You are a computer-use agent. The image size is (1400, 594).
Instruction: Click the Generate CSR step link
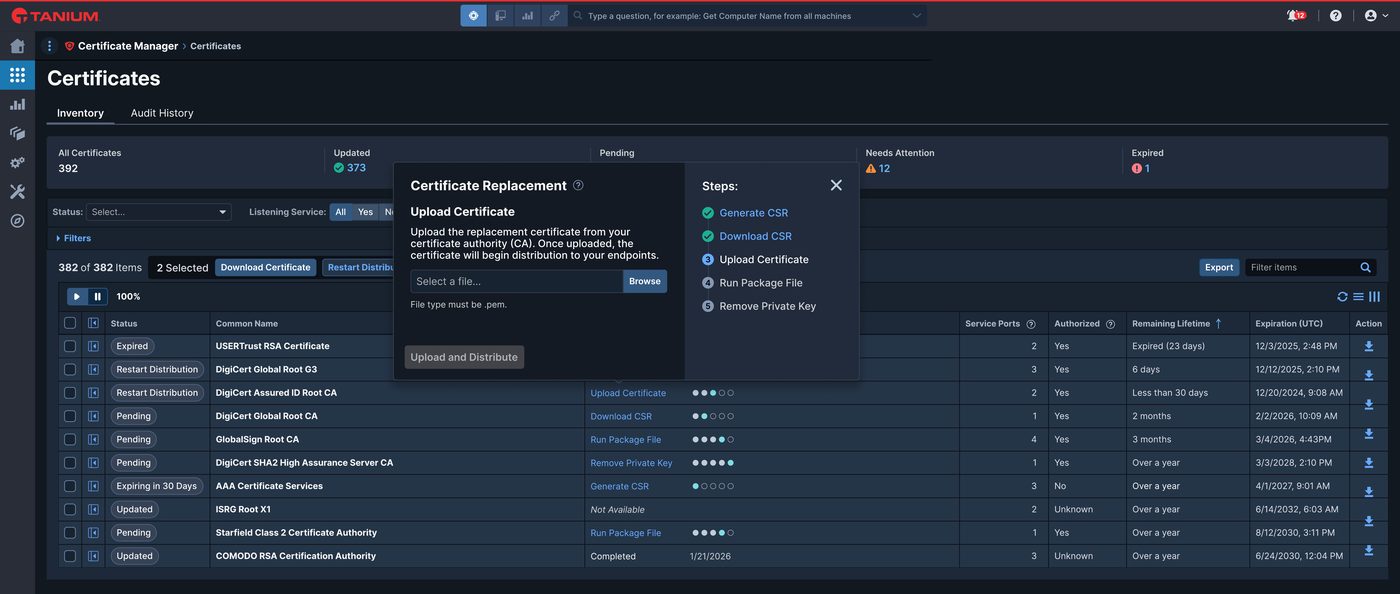[x=754, y=213]
